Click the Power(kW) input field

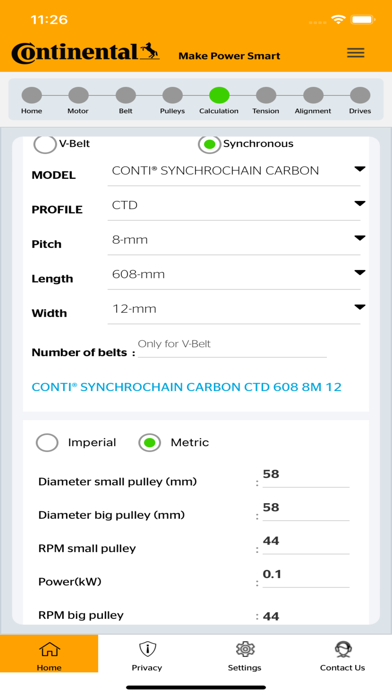pos(306,577)
